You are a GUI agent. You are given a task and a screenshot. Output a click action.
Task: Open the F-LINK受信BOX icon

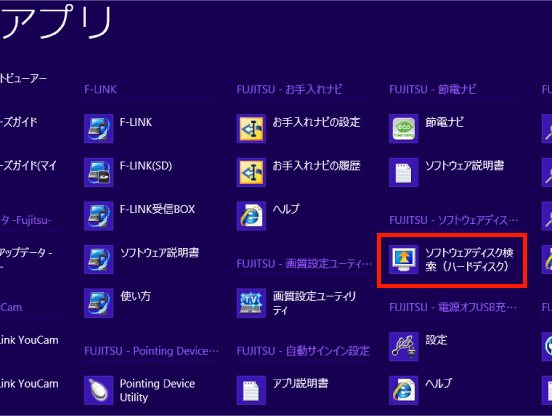click(99, 216)
